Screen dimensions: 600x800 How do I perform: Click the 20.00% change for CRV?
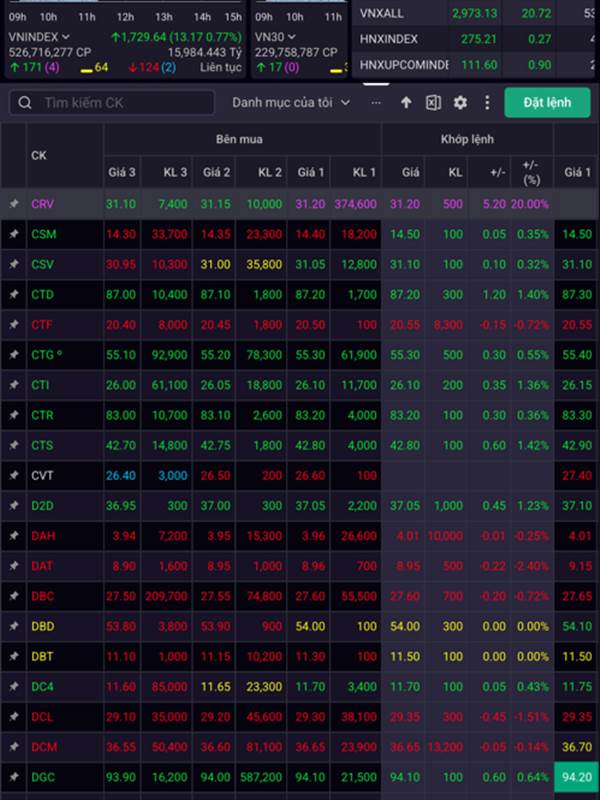tap(532, 204)
